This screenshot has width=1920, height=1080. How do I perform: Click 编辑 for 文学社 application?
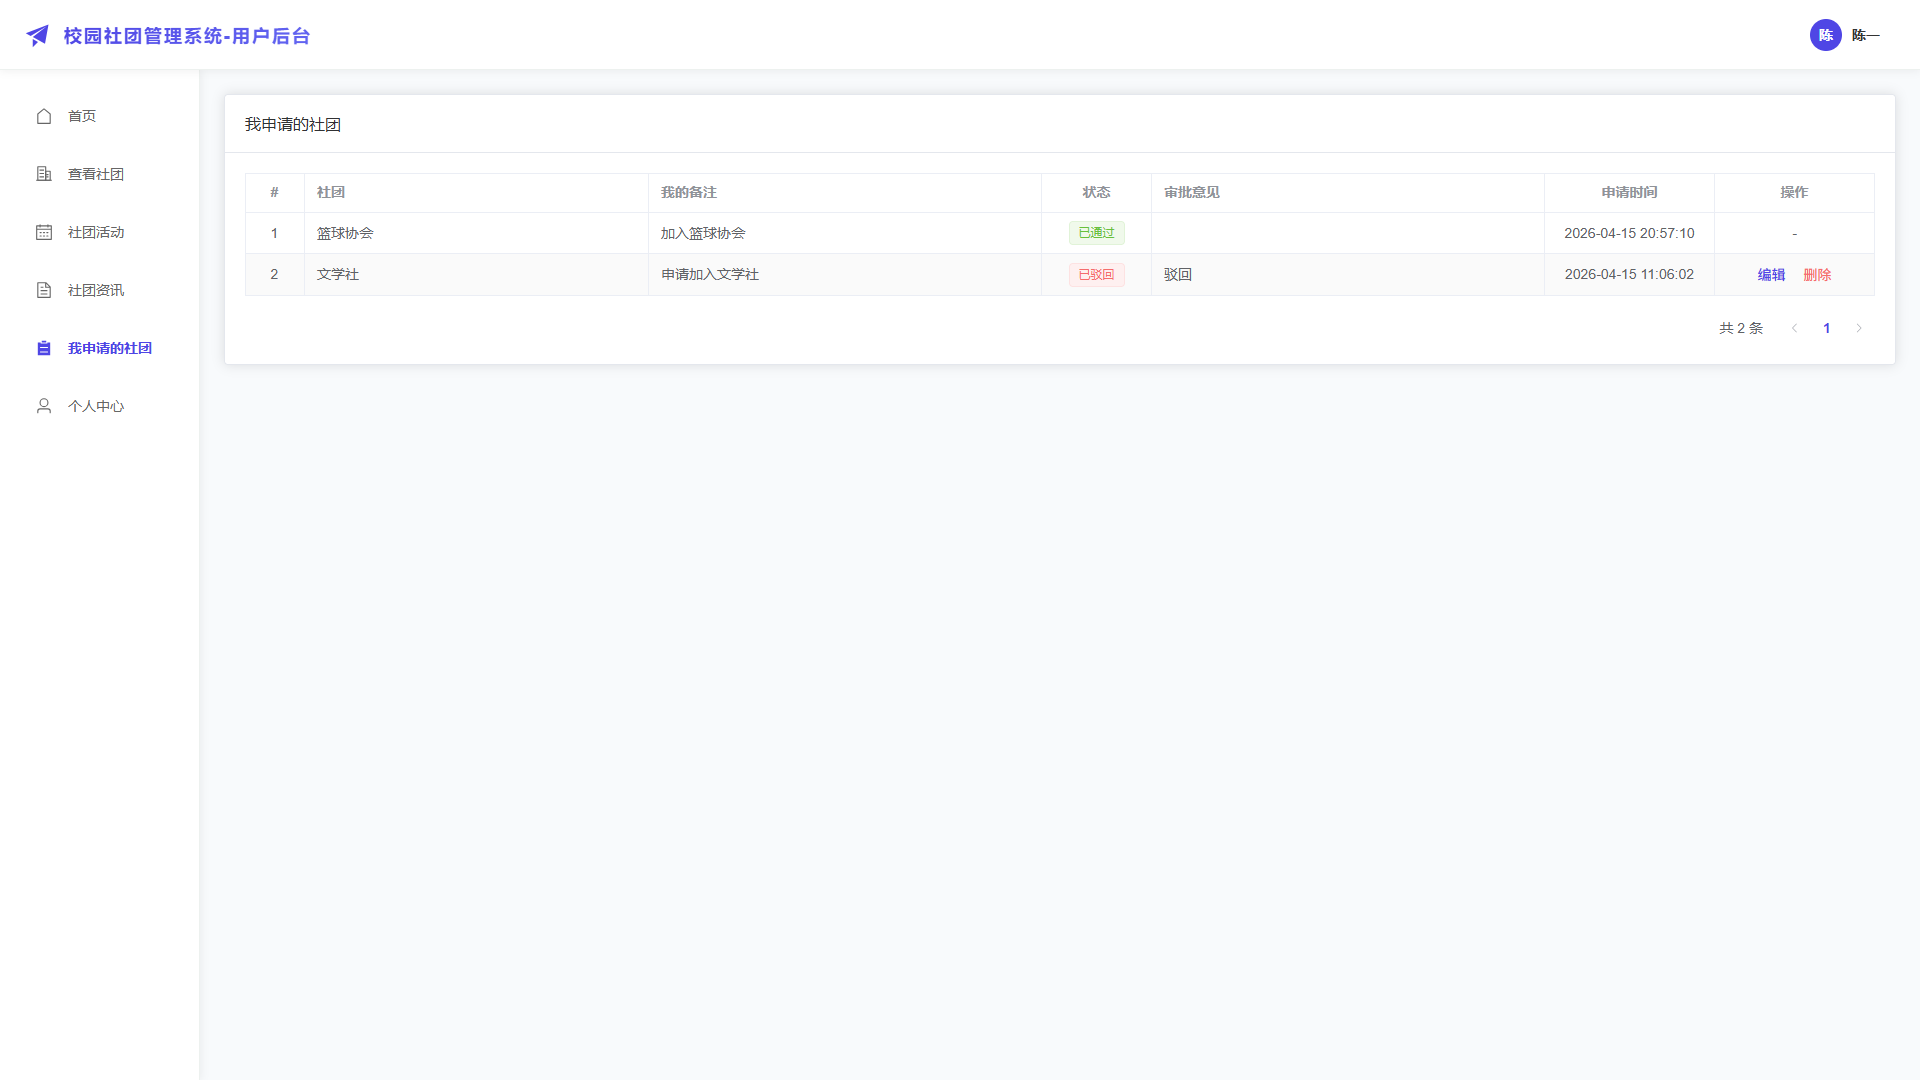pos(1771,275)
